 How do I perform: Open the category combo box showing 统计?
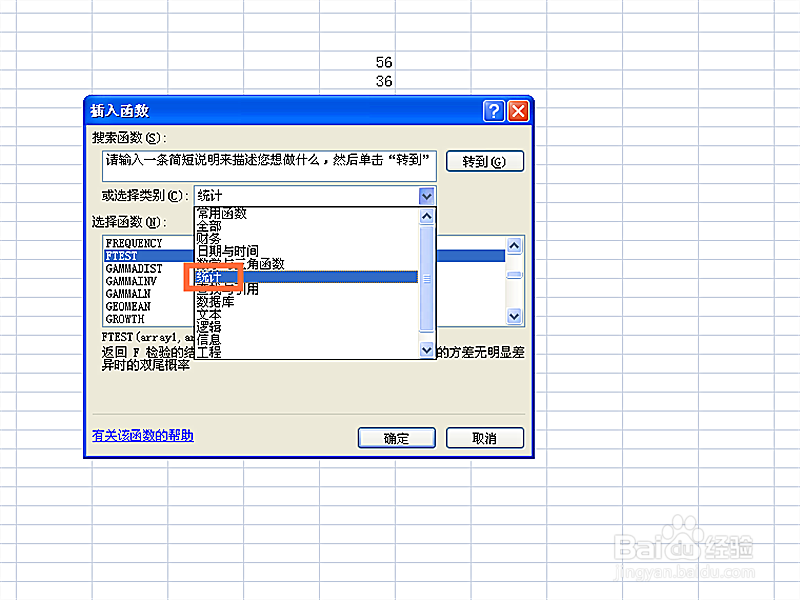tap(315, 195)
